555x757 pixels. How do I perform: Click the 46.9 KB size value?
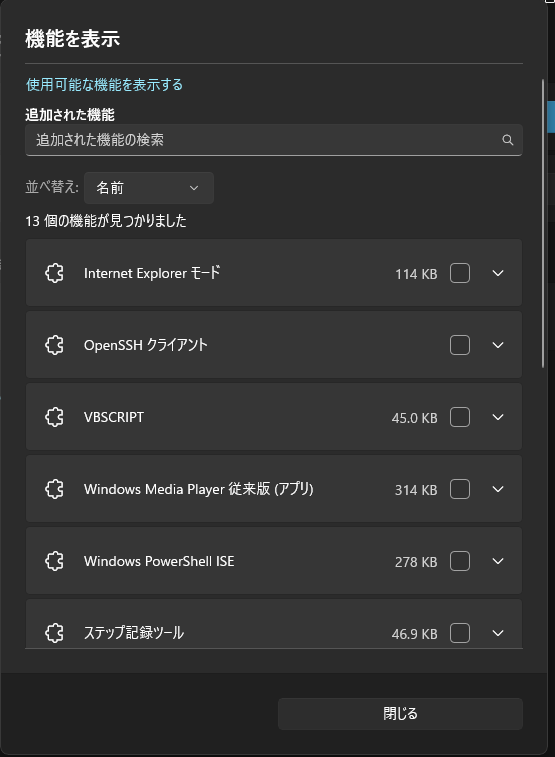click(415, 634)
